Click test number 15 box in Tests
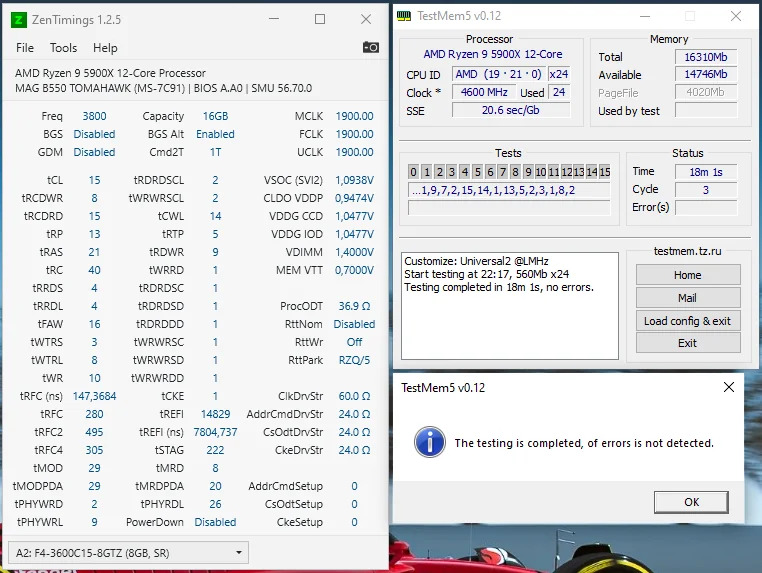 pos(604,172)
